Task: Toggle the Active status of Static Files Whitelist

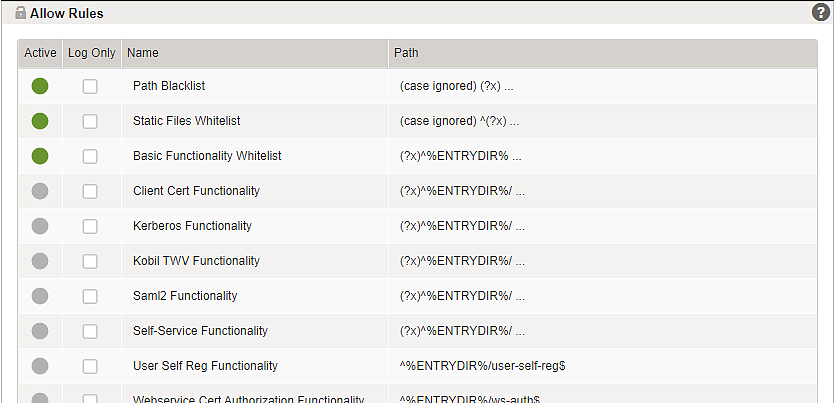Action: click(40, 121)
